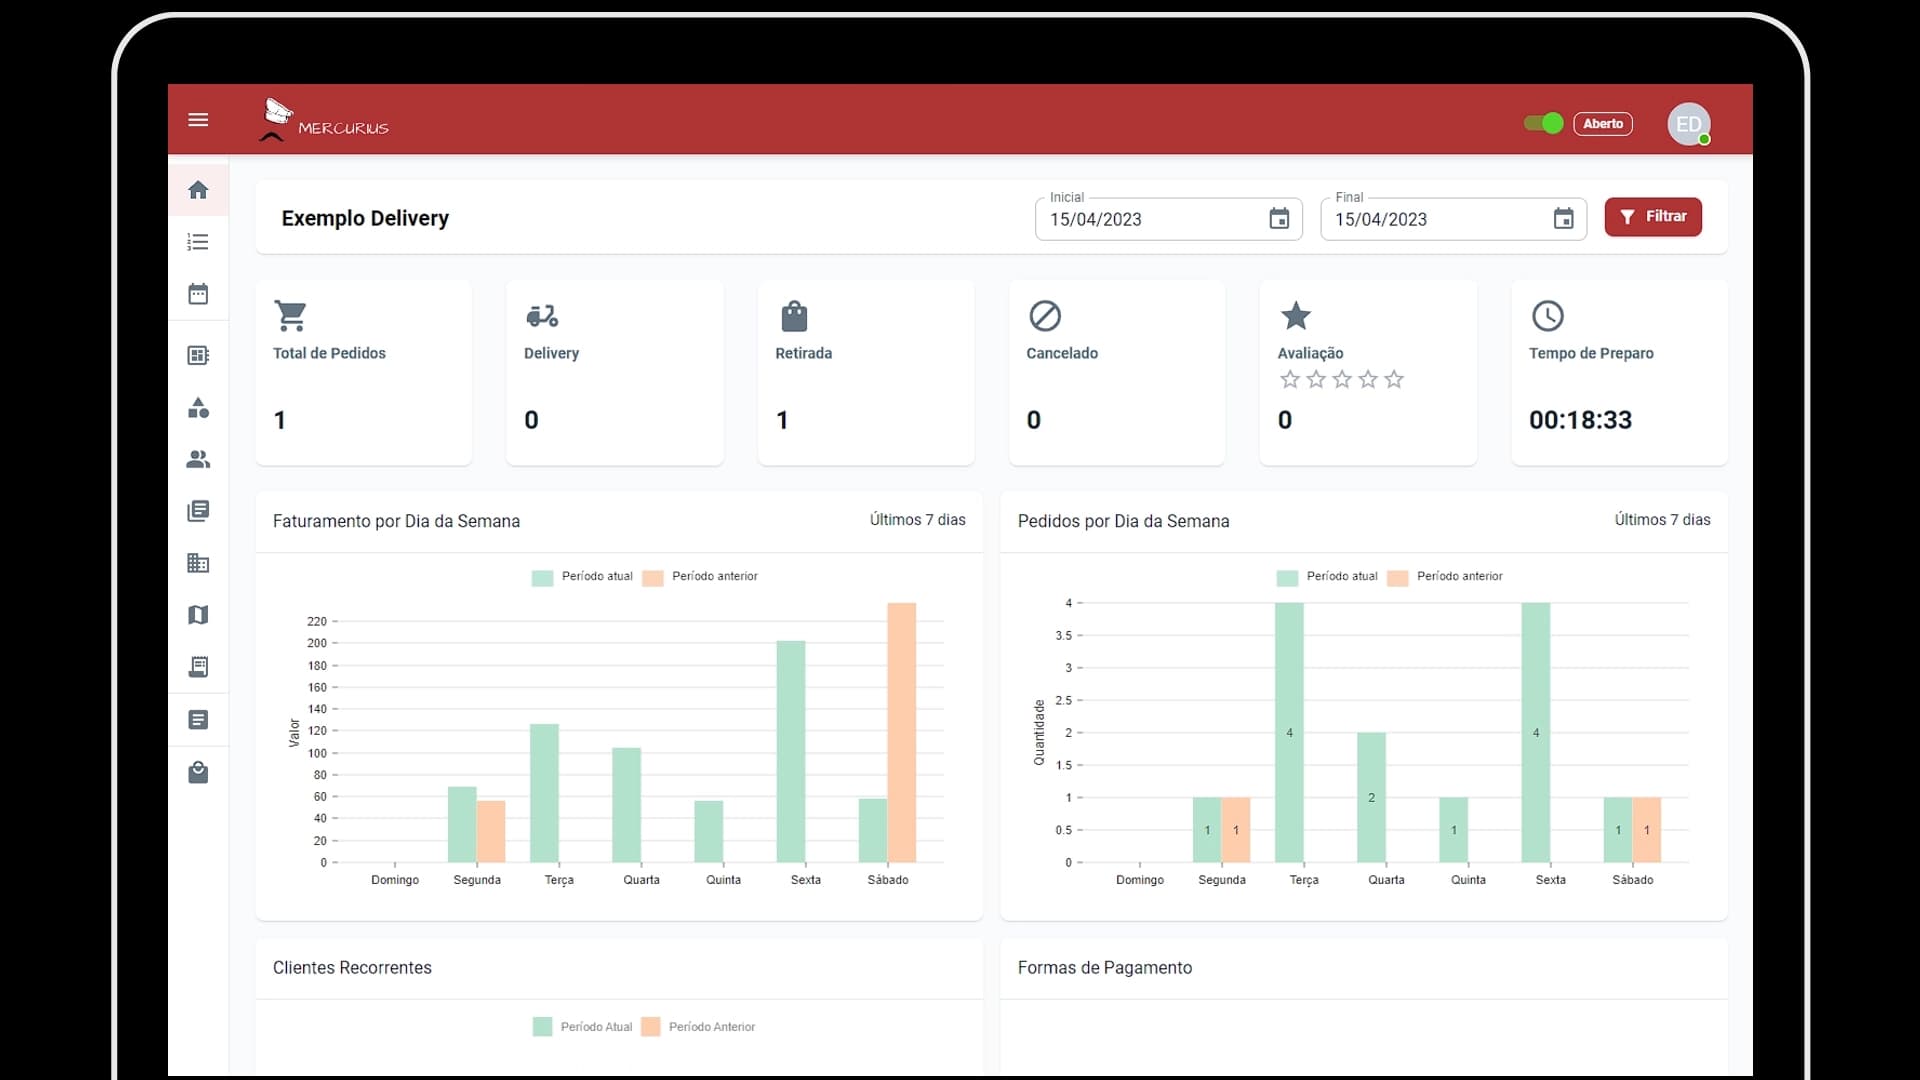The width and height of the screenshot is (1920, 1080).
Task: Open the calendar icon in sidebar
Action: click(x=198, y=294)
